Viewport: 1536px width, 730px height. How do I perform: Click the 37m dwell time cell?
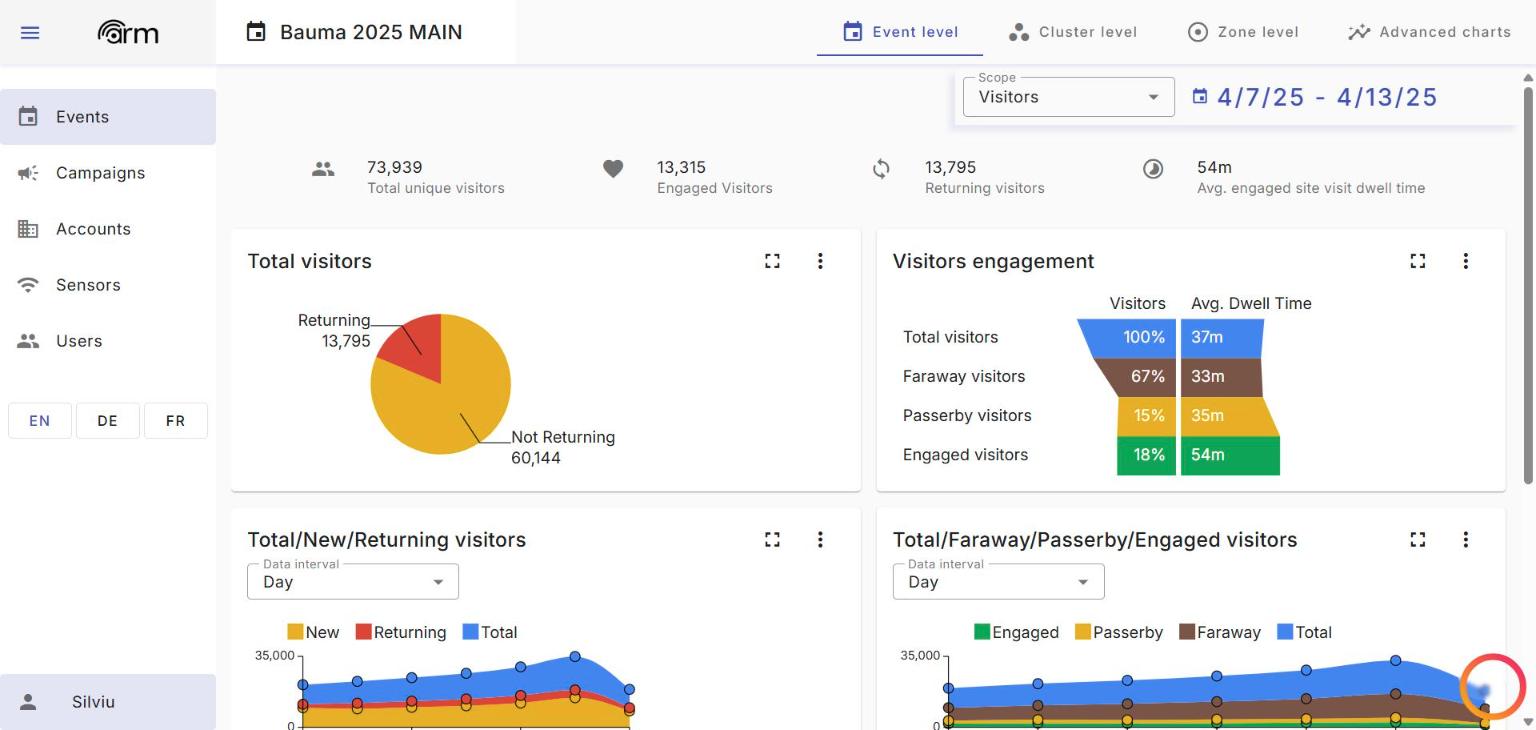[1222, 337]
